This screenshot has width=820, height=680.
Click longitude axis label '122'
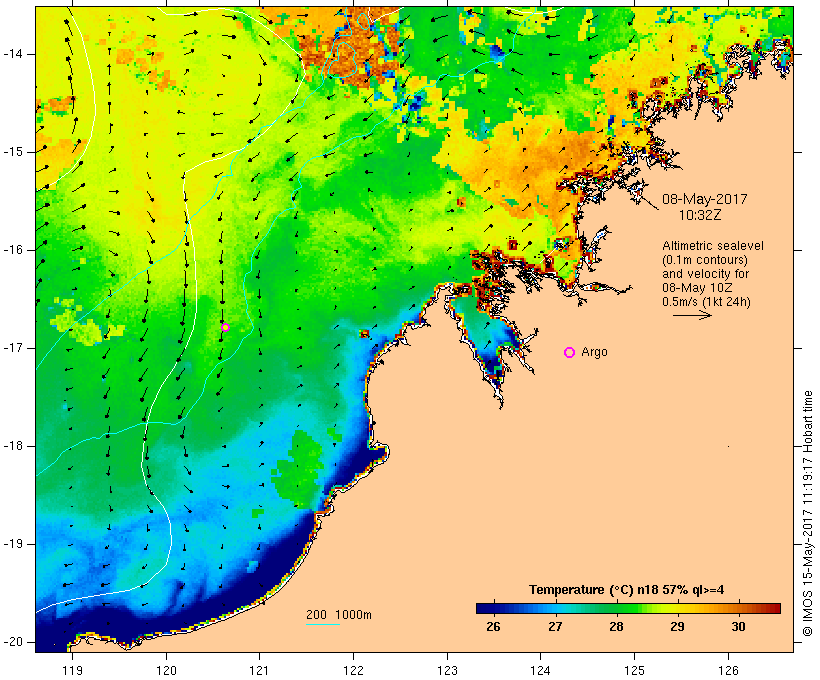(354, 671)
